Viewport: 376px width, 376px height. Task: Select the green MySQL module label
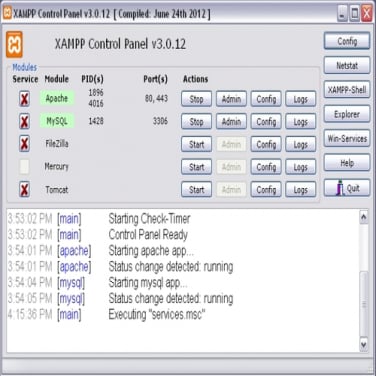(x=57, y=121)
